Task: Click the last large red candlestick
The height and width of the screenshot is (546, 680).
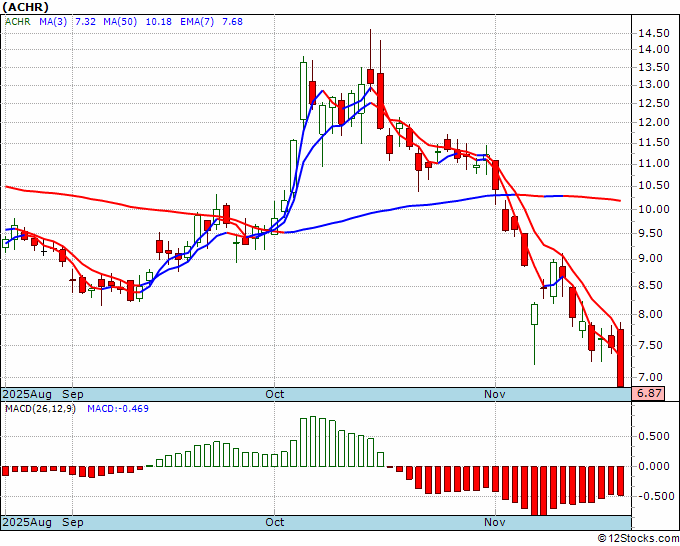Action: [x=620, y=357]
